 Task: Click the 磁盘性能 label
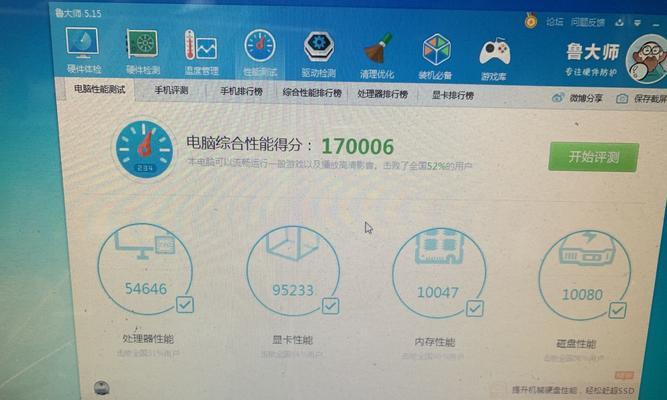click(x=576, y=343)
